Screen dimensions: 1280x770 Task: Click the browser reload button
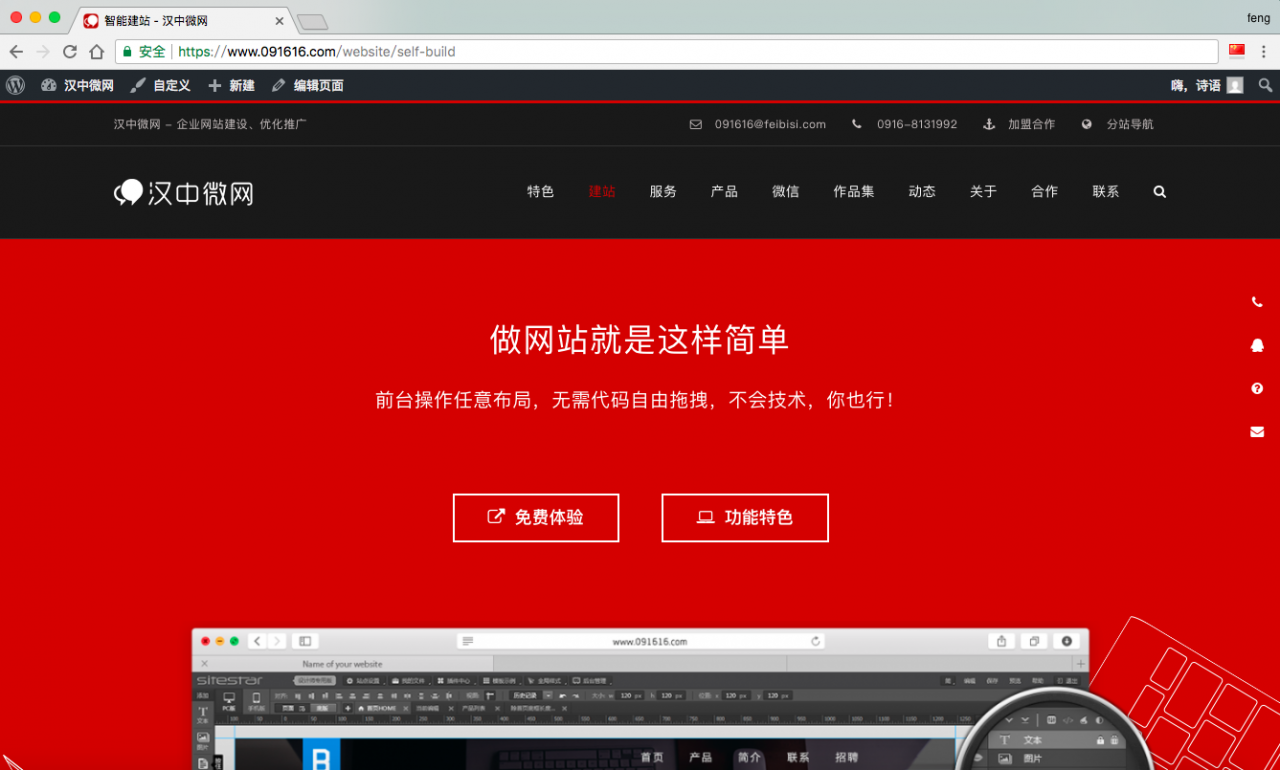pos(69,52)
